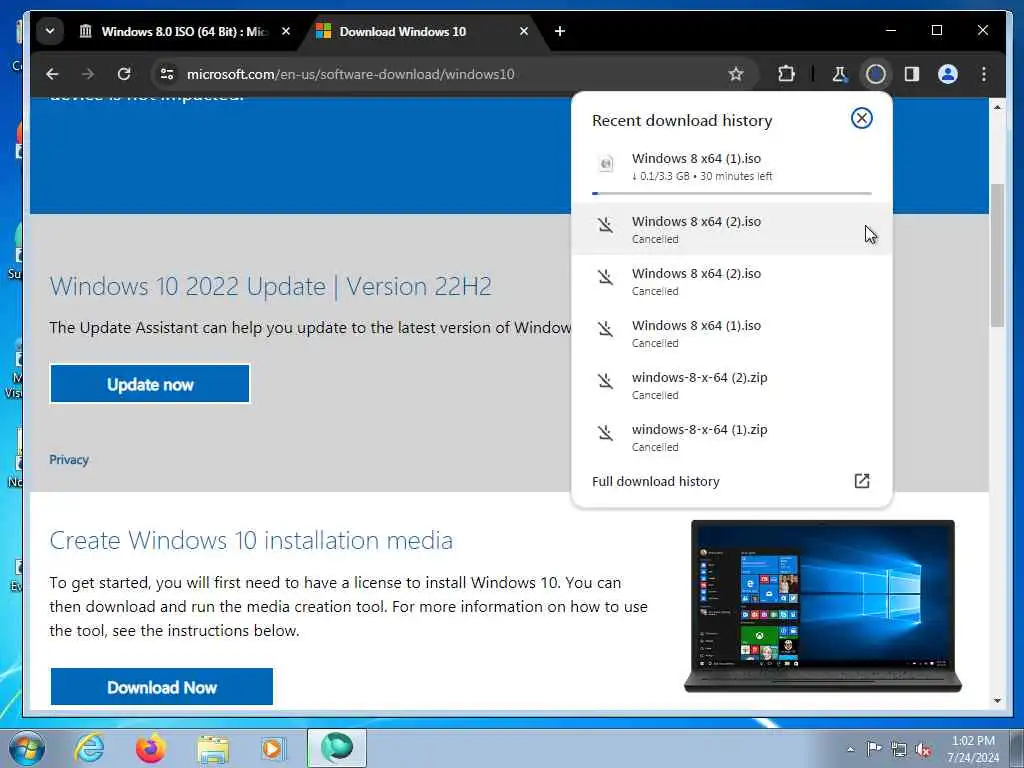Open the side panel icon
This screenshot has height=768, width=1024.
[912, 74]
